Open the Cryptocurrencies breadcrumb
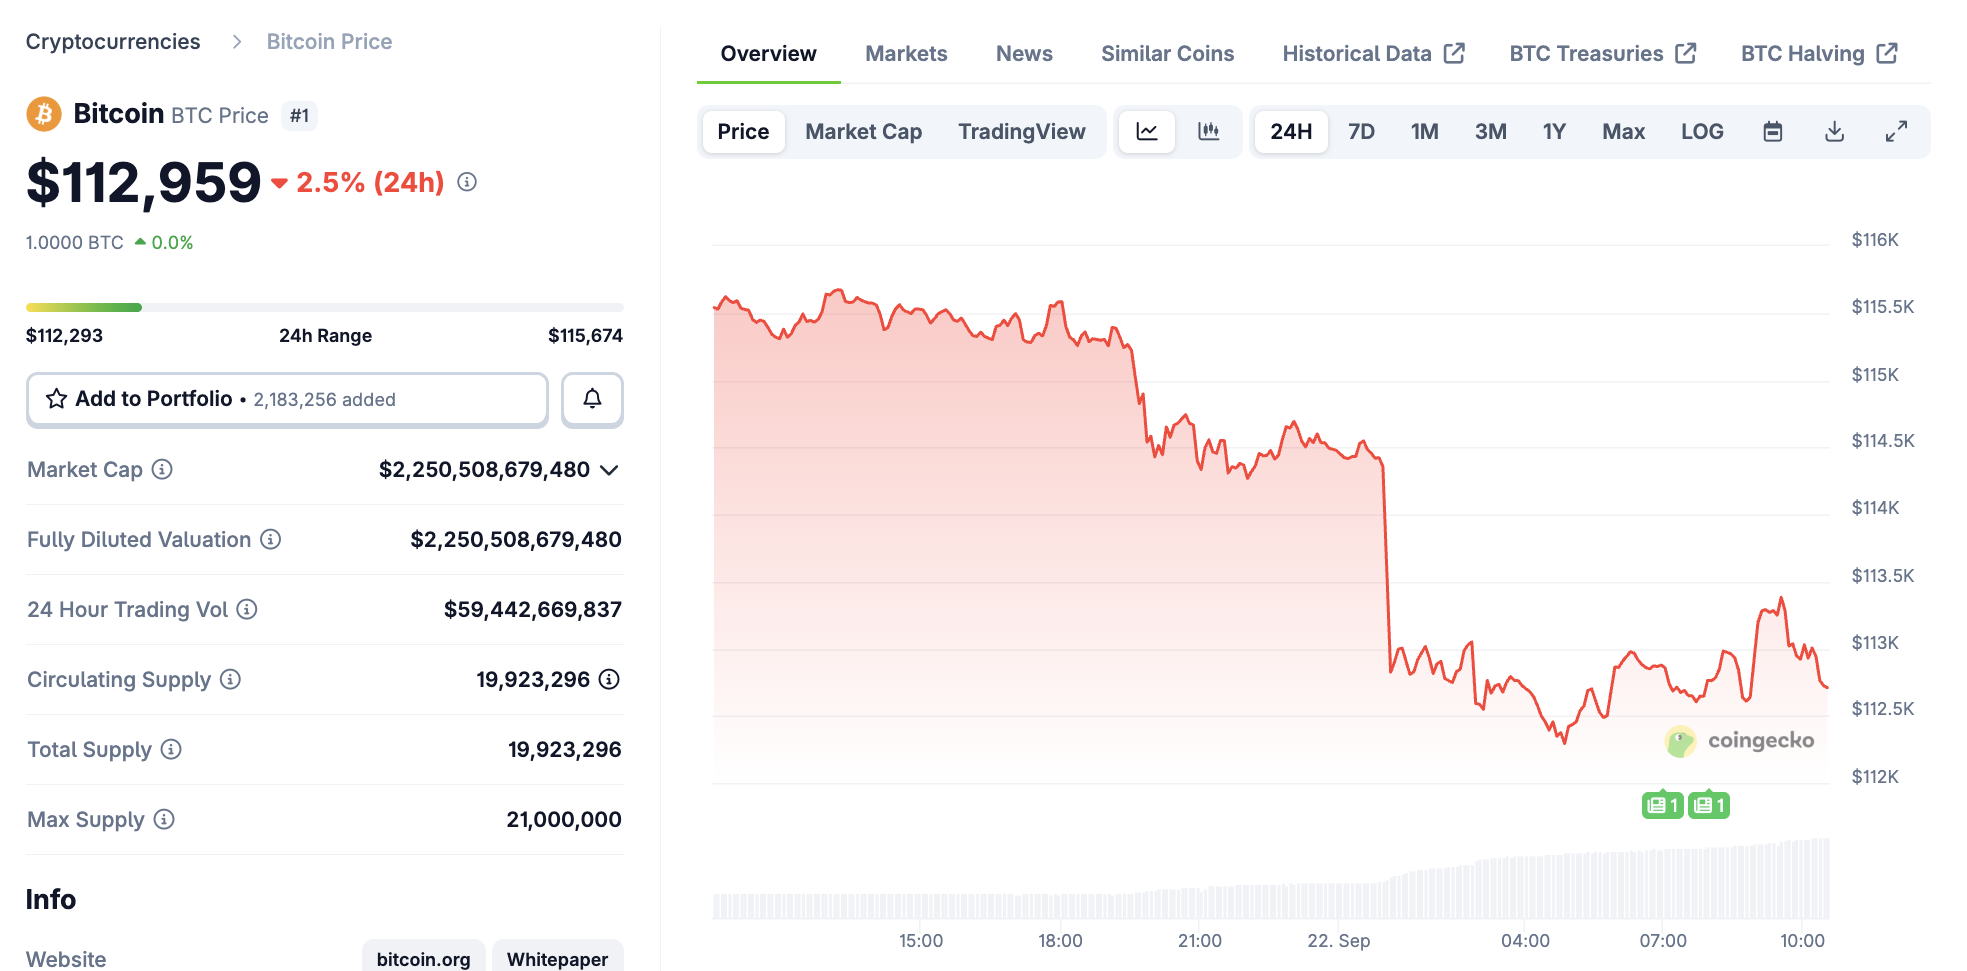The height and width of the screenshot is (971, 1967). click(113, 42)
